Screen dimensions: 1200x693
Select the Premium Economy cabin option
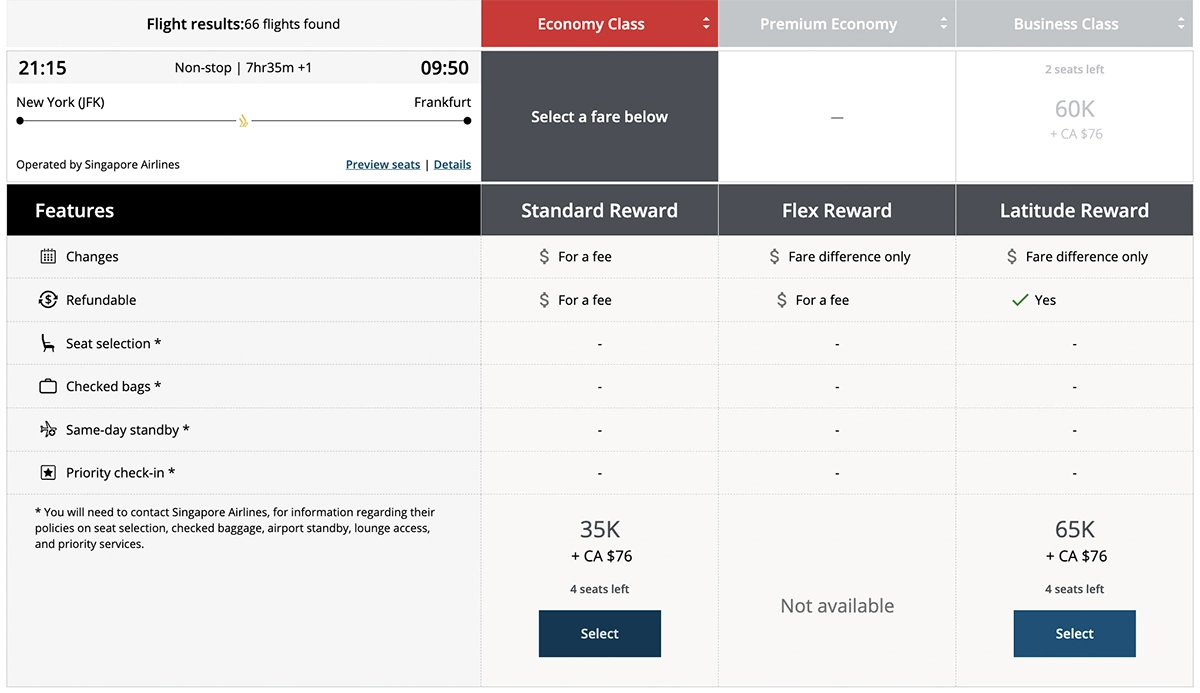[x=828, y=22]
